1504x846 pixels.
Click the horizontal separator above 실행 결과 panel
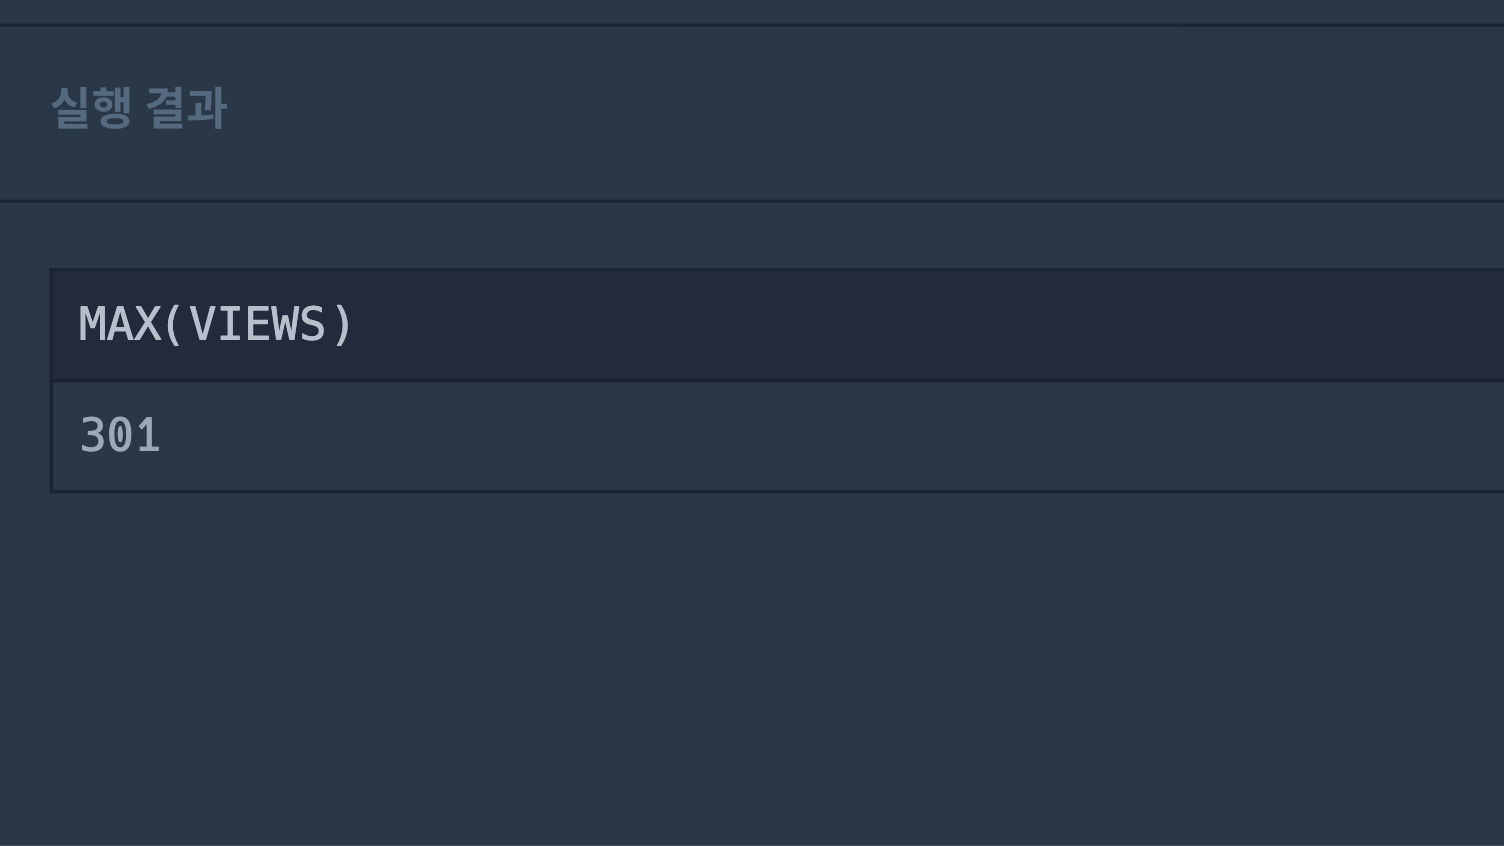[752, 25]
